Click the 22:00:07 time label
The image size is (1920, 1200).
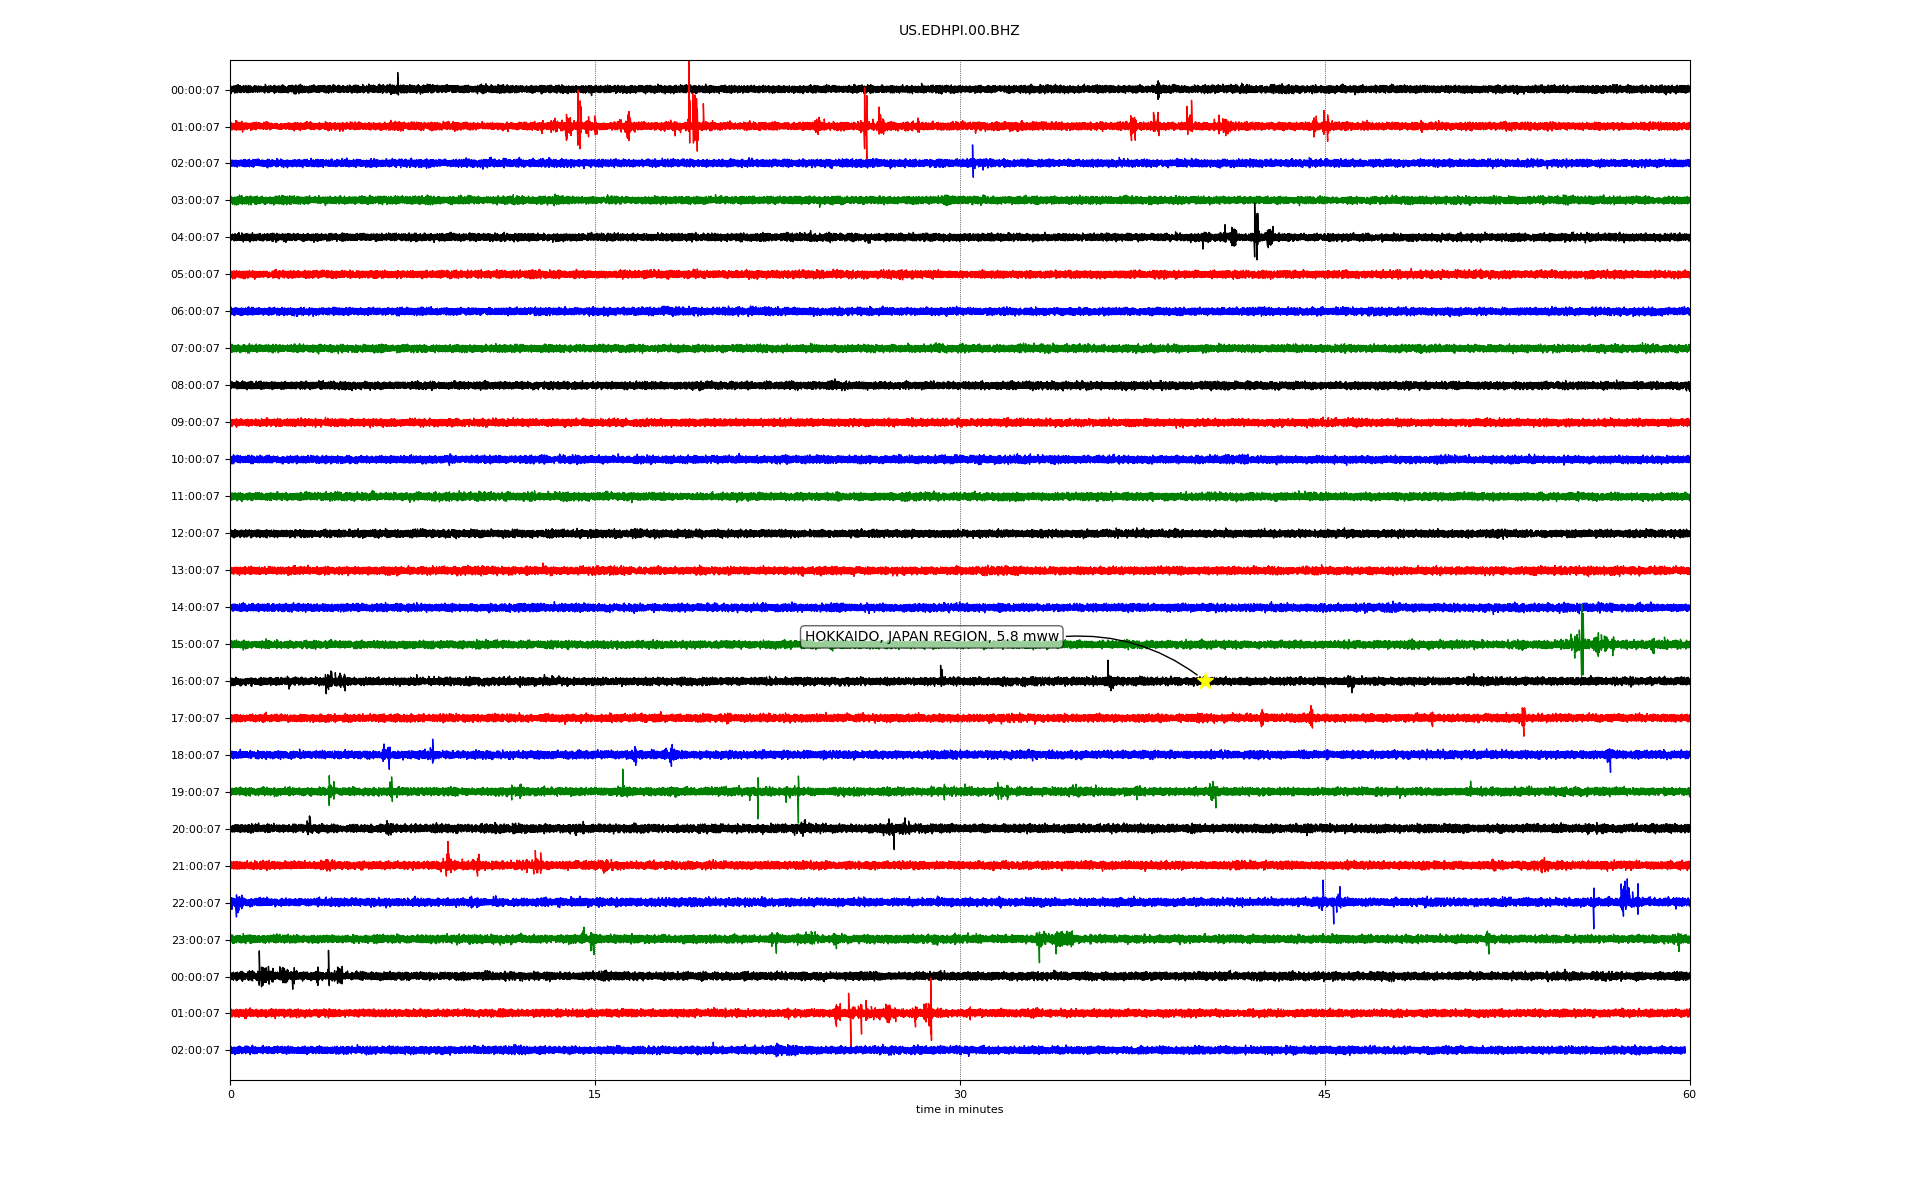(x=195, y=904)
